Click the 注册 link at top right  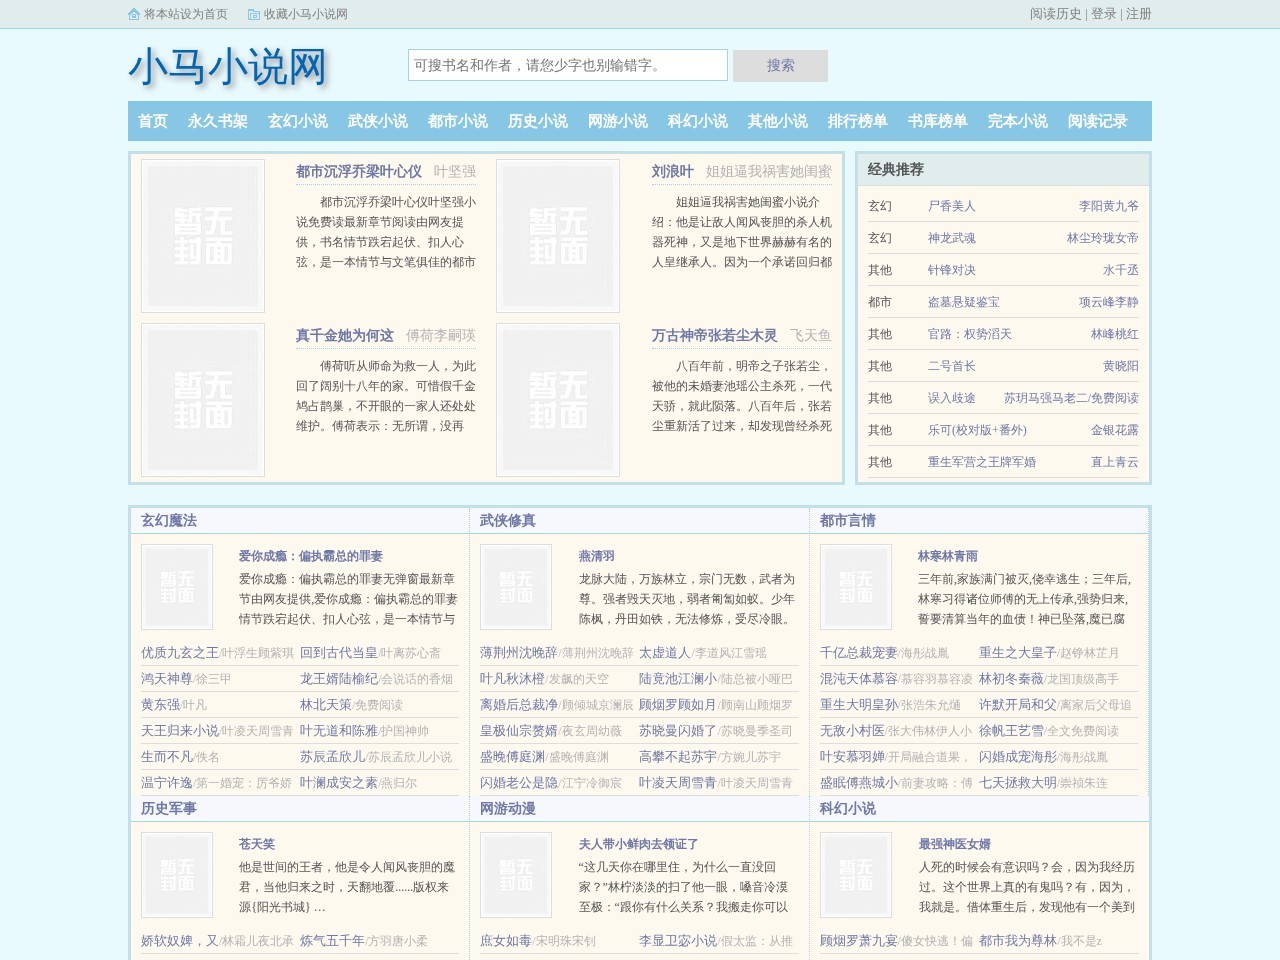(1138, 15)
